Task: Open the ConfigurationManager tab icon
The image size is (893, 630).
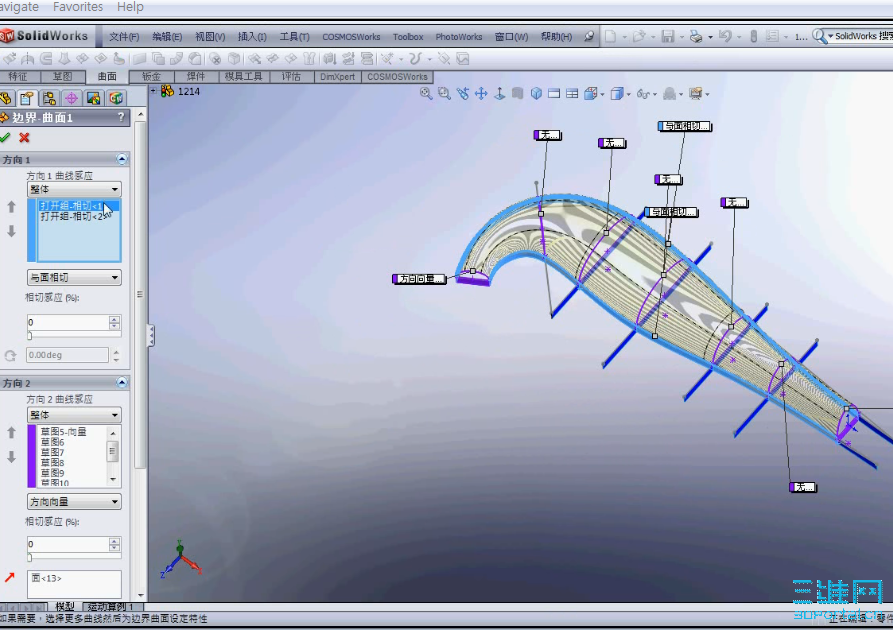Action: pos(49,98)
